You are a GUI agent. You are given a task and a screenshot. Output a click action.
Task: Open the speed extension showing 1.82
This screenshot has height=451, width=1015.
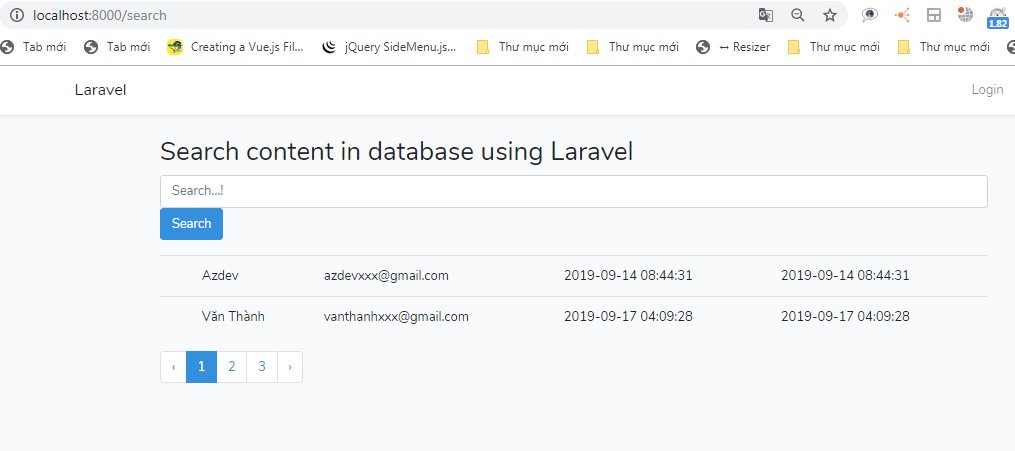pos(998,17)
